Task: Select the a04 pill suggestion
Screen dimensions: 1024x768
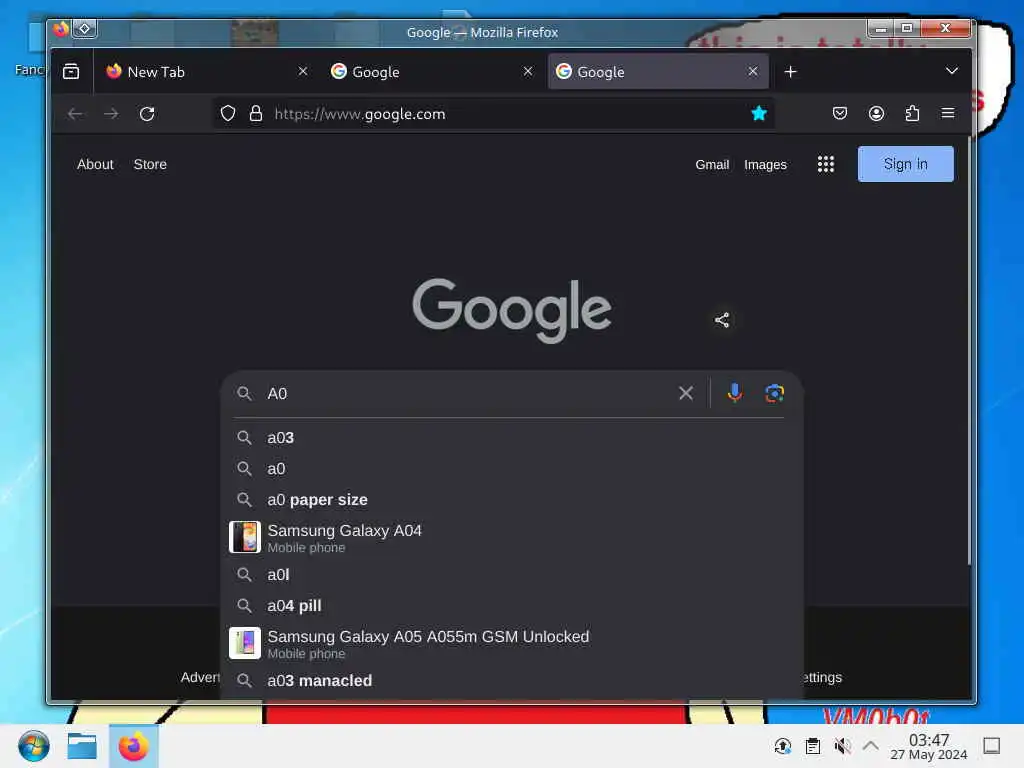Action: [512, 606]
